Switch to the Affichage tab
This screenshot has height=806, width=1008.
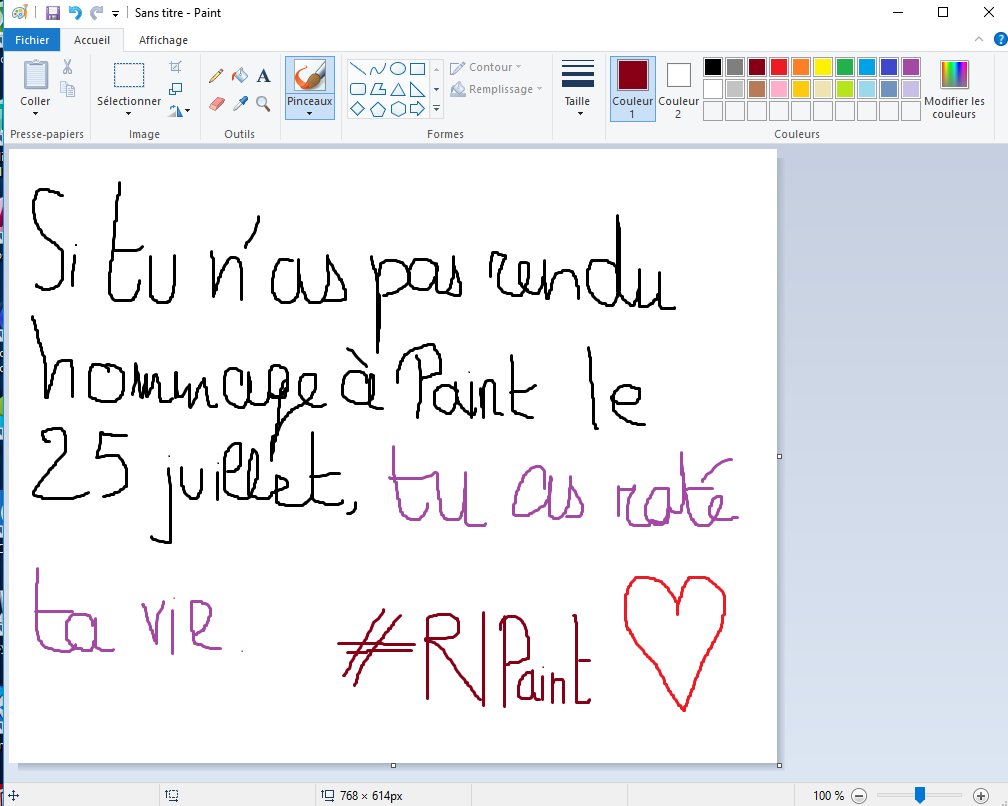163,40
